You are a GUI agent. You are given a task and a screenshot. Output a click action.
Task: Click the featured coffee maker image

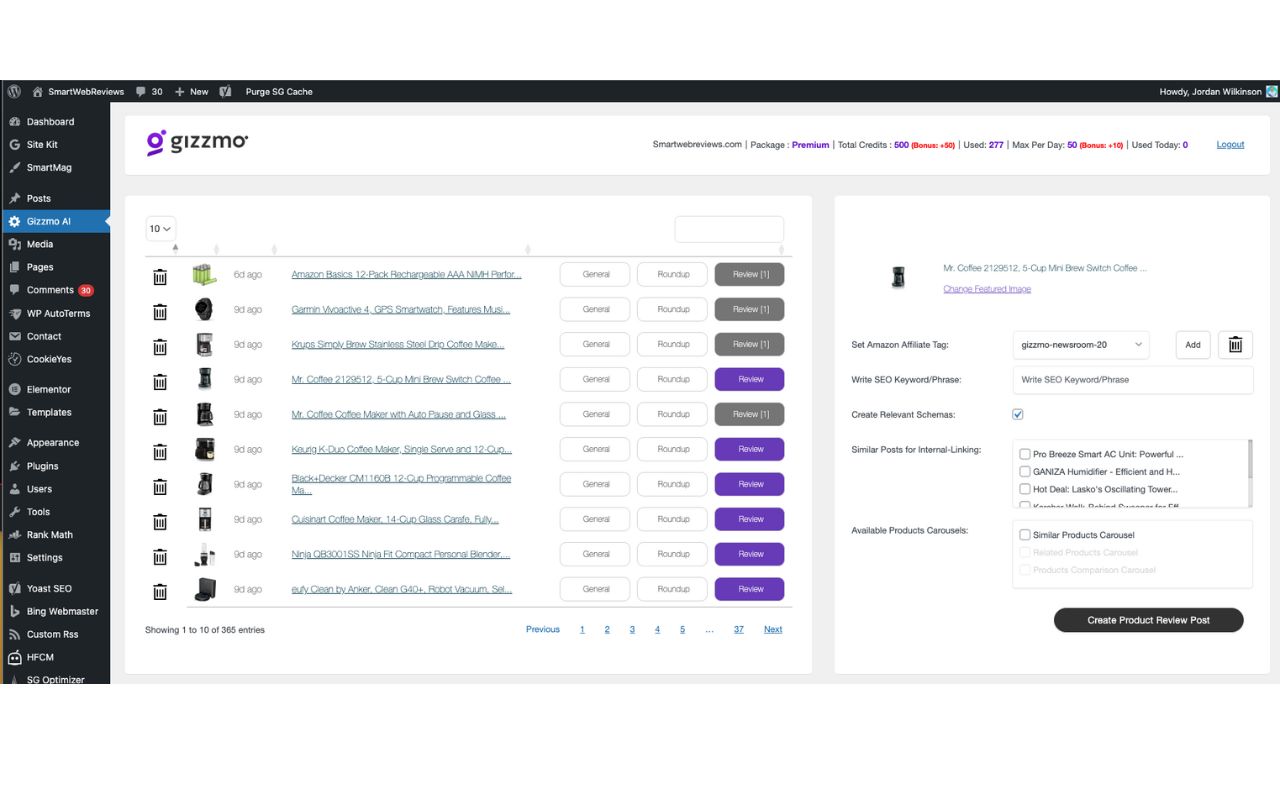point(898,278)
